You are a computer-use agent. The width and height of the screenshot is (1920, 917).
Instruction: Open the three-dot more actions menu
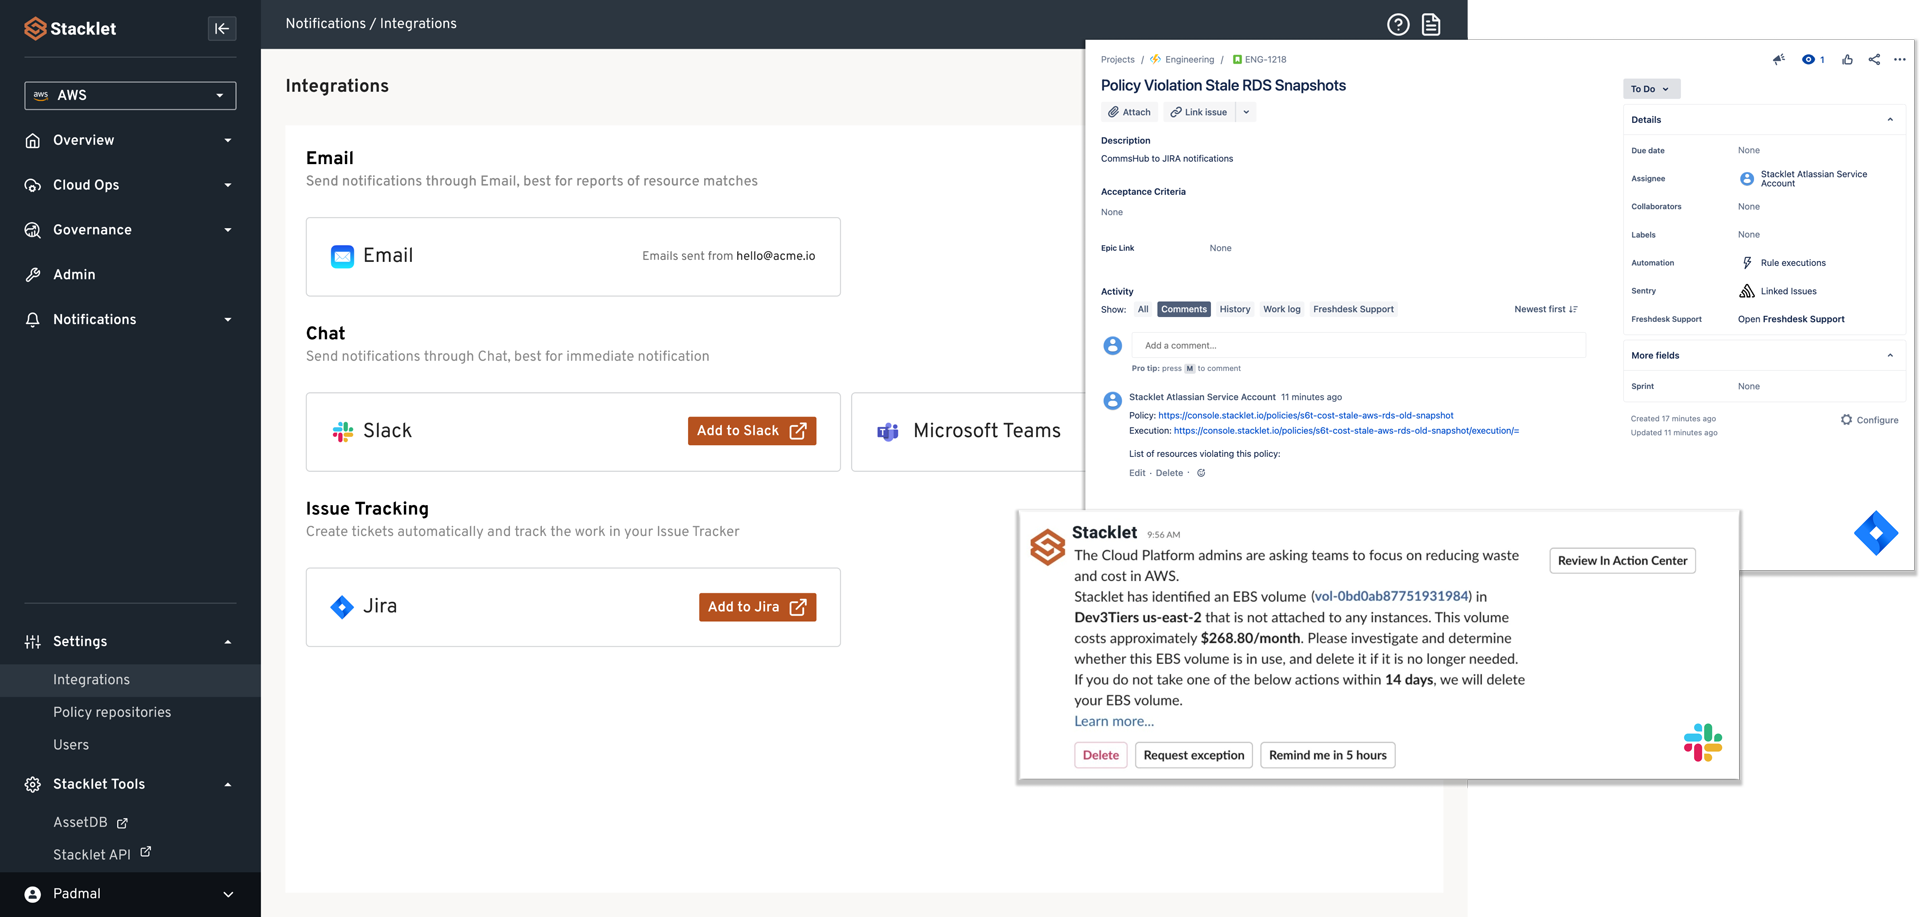pos(1900,60)
